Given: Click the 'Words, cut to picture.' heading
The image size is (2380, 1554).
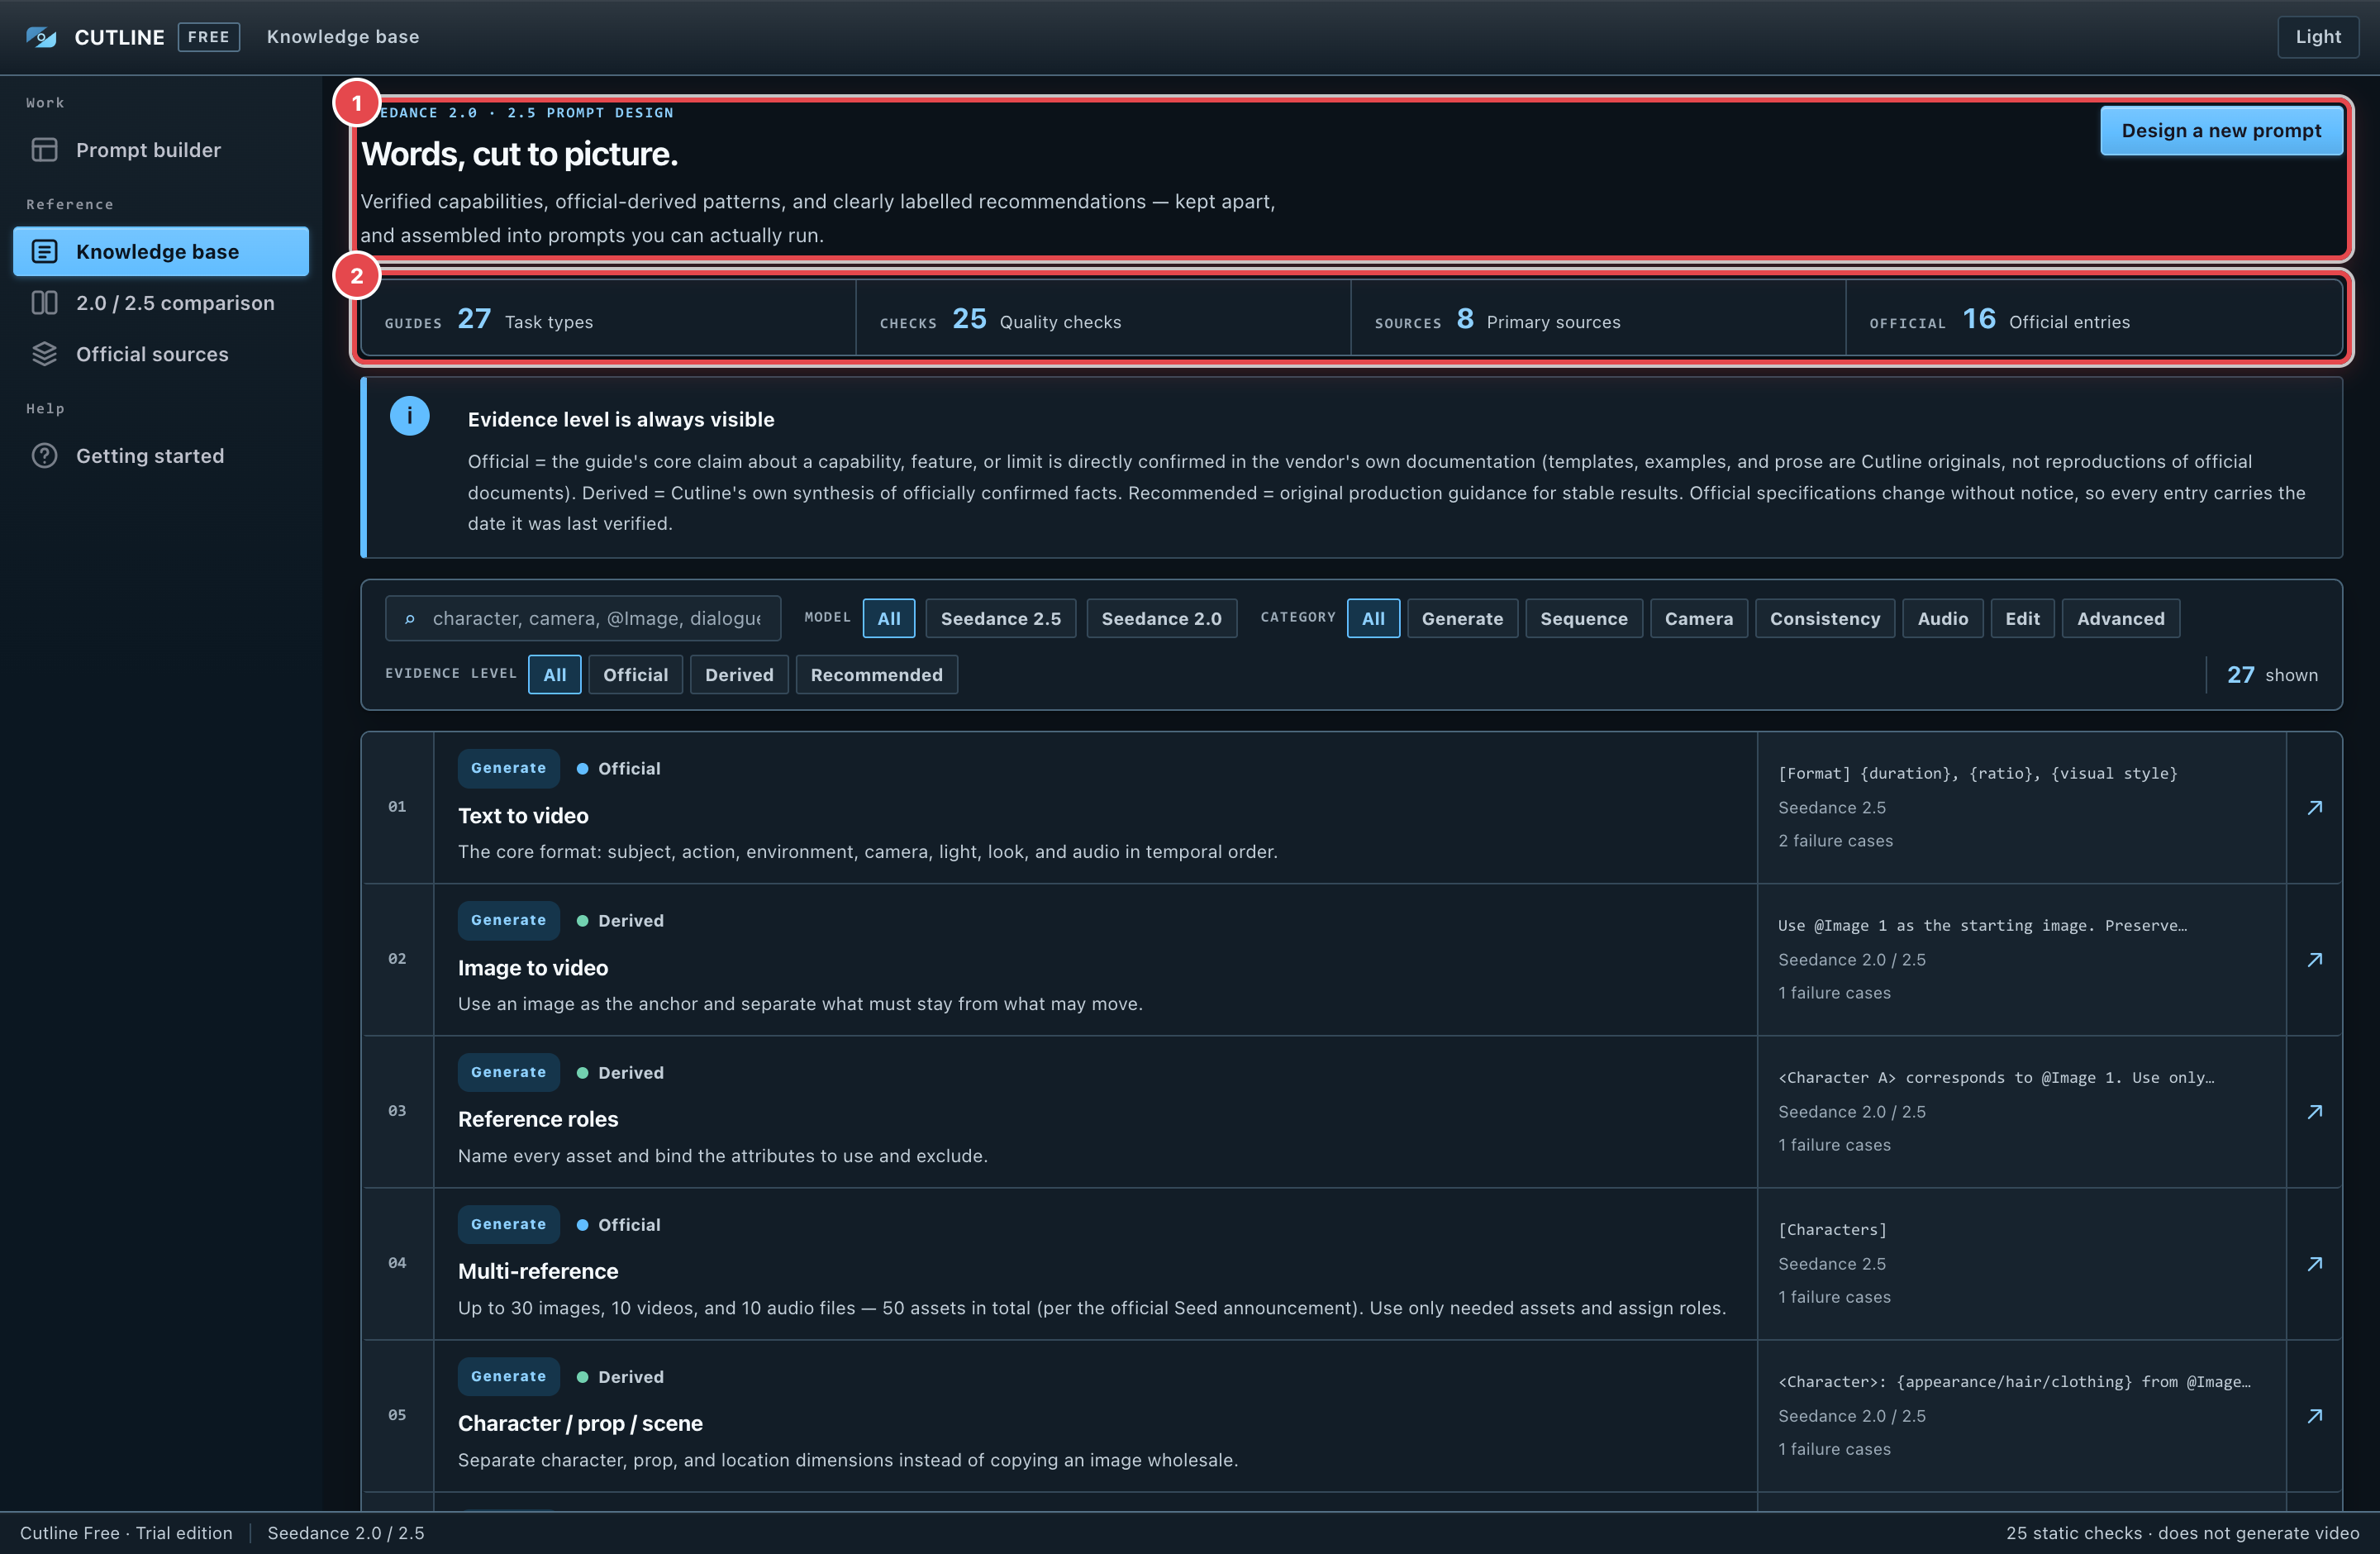Looking at the screenshot, I should click(x=519, y=154).
